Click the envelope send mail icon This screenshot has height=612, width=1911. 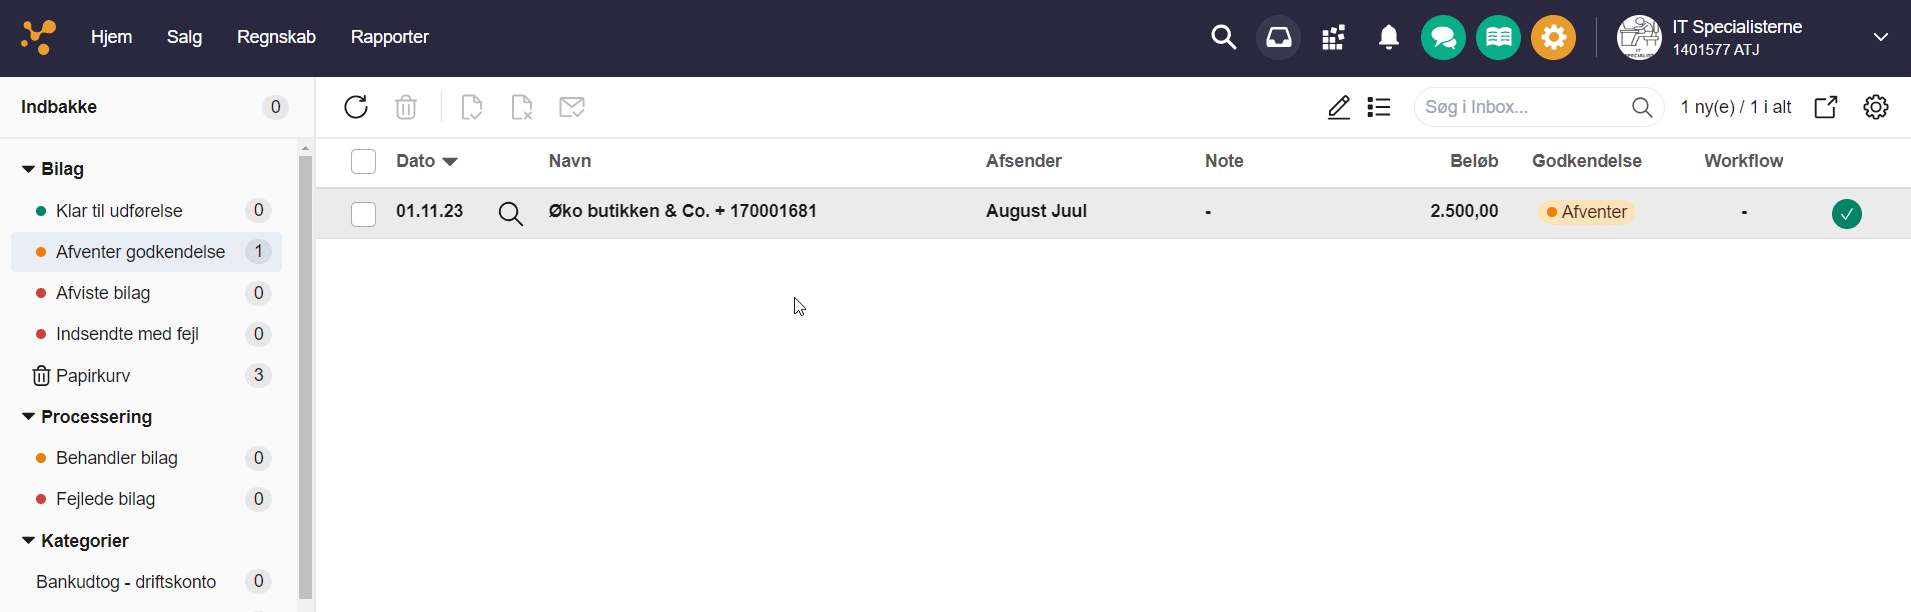click(x=572, y=107)
